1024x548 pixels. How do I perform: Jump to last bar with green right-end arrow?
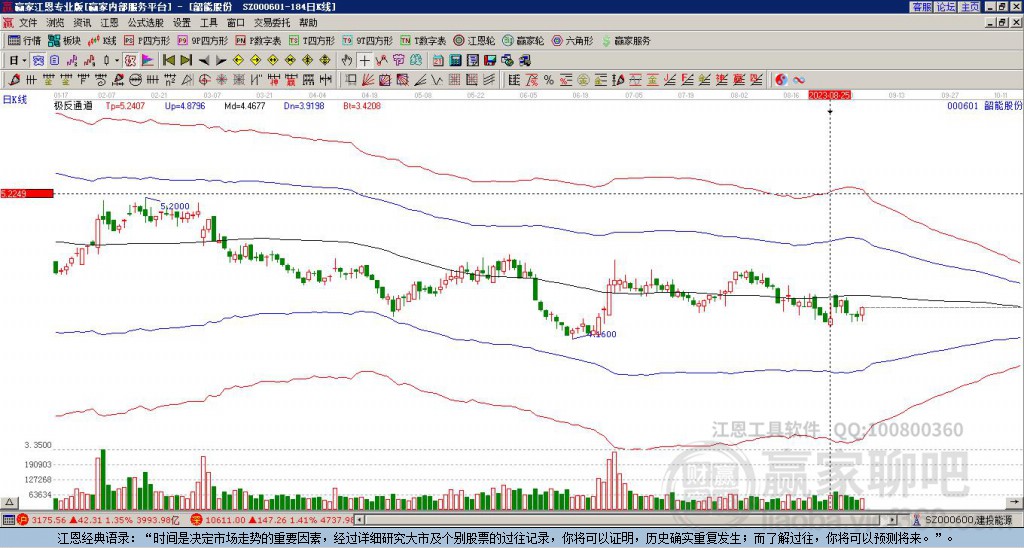186,60
